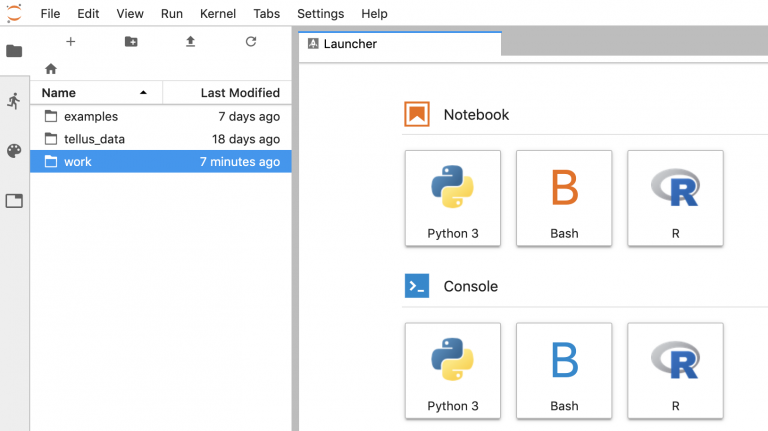Go to the home directory icon
Image resolution: width=768 pixels, height=431 pixels.
click(51, 69)
